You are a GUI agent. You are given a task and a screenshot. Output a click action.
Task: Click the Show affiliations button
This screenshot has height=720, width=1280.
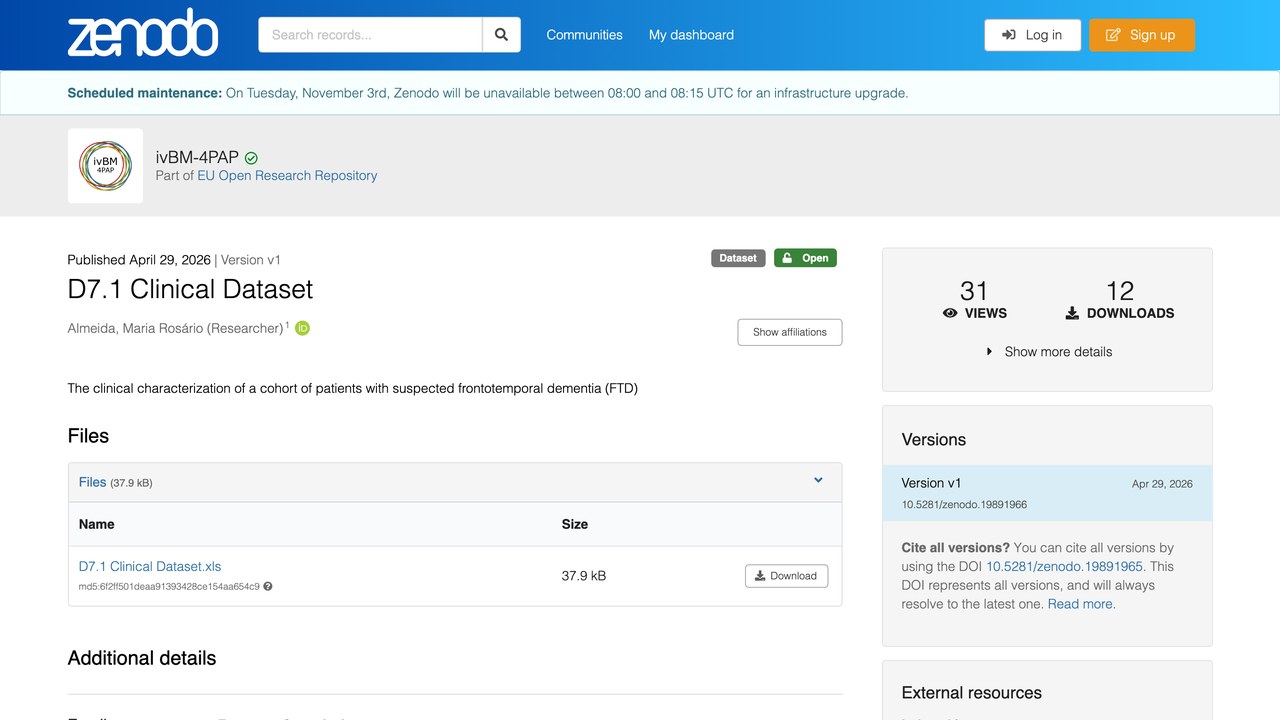(790, 332)
